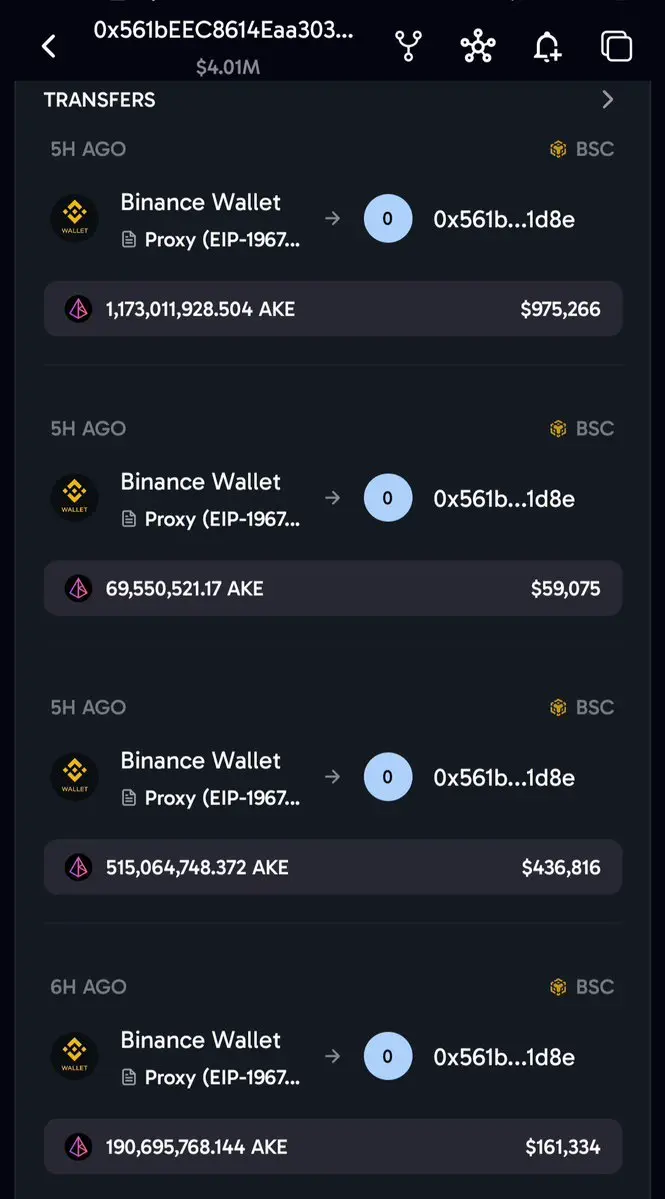Open the Binance Wallet sender in the second transfer

pos(200,482)
